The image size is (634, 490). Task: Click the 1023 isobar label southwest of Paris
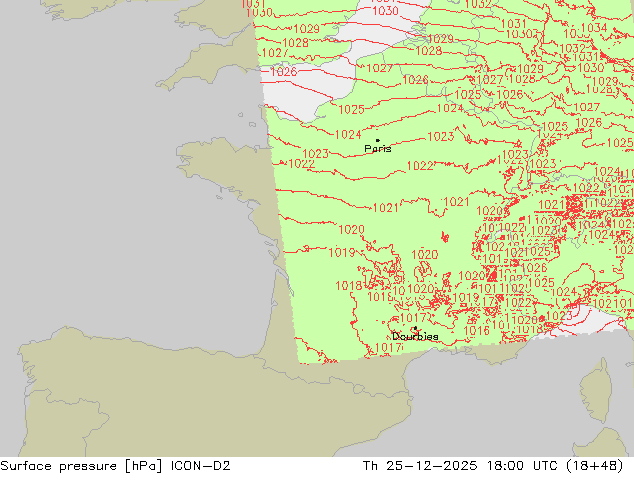[315, 154]
